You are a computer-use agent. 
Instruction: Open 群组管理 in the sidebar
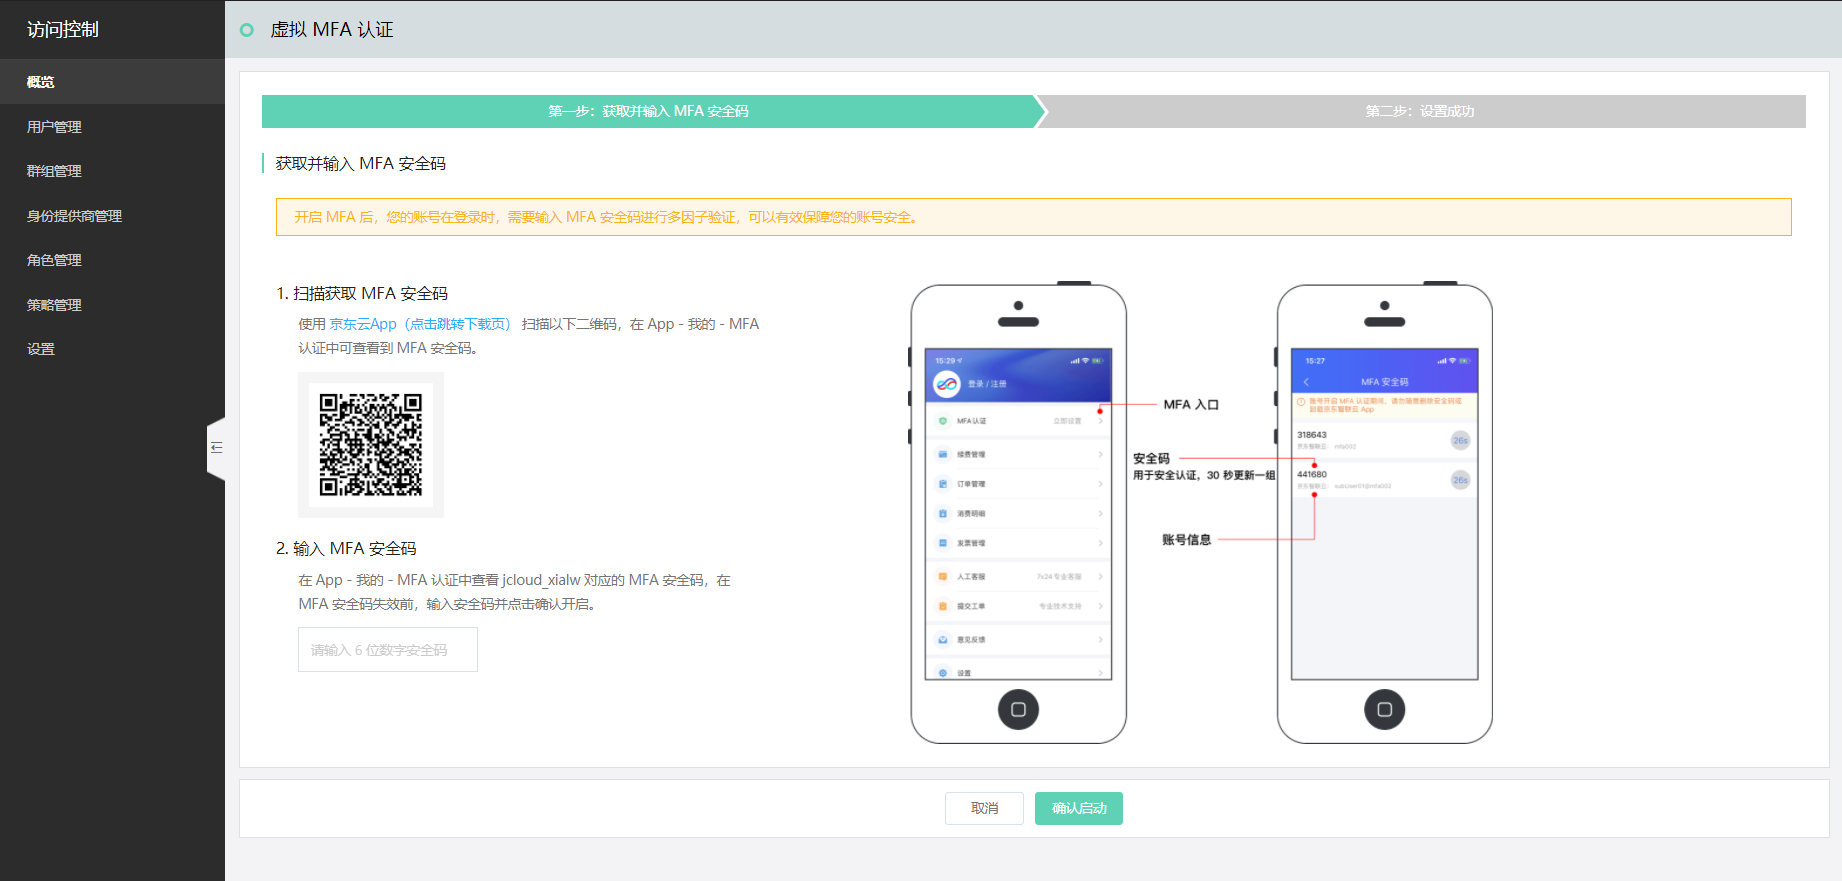112,171
